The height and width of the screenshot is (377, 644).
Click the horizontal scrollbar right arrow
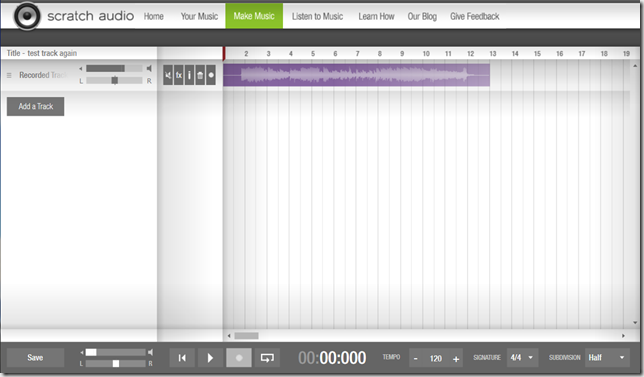coord(623,336)
